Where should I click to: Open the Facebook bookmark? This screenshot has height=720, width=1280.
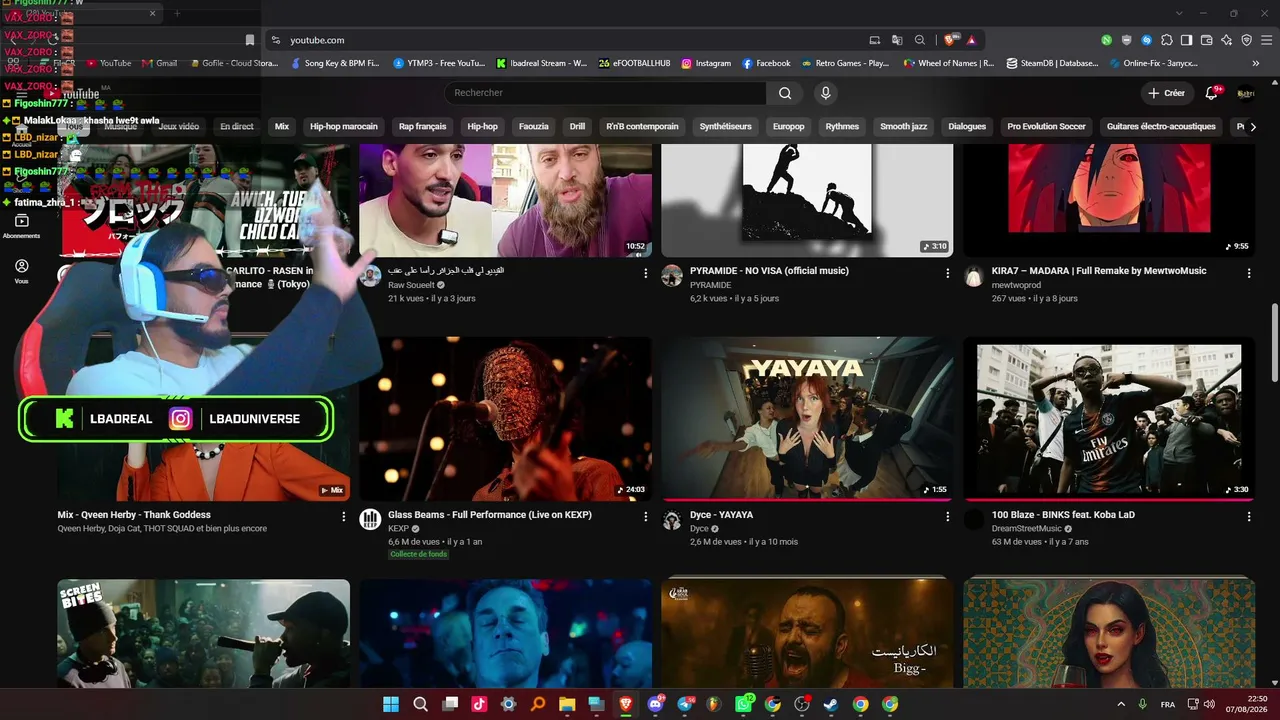pos(766,63)
